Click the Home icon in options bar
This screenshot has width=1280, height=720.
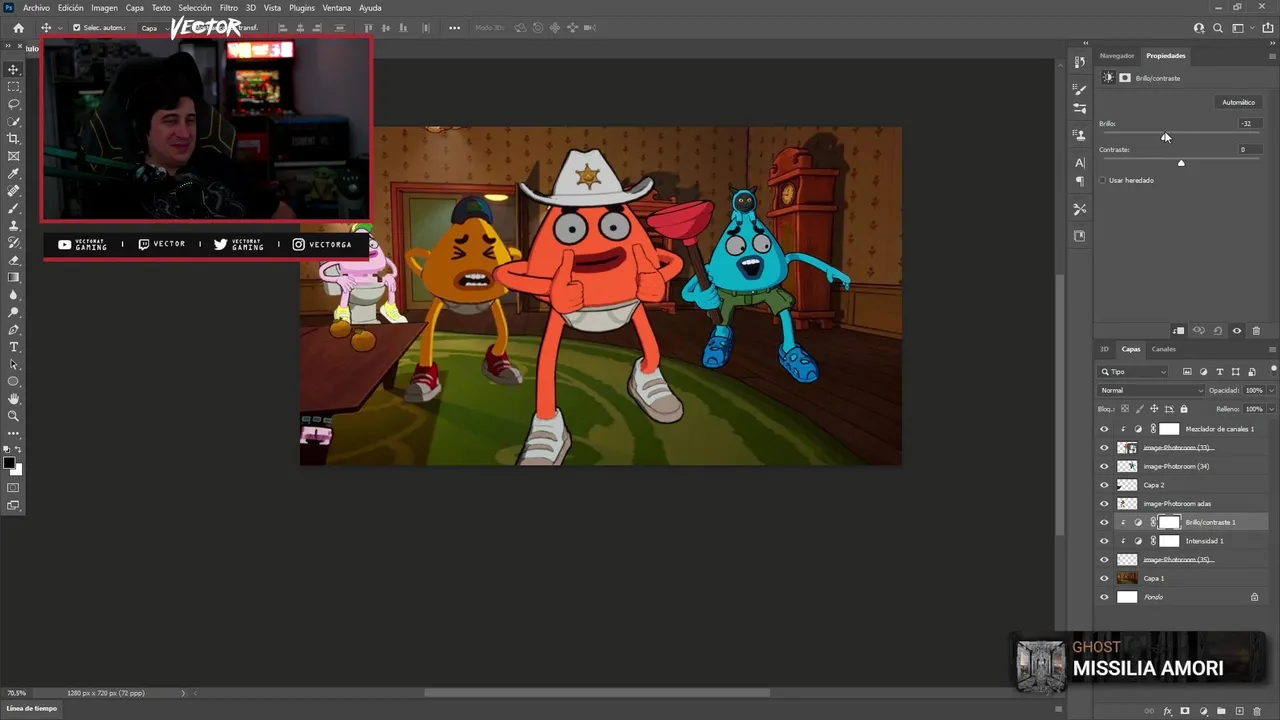click(18, 28)
